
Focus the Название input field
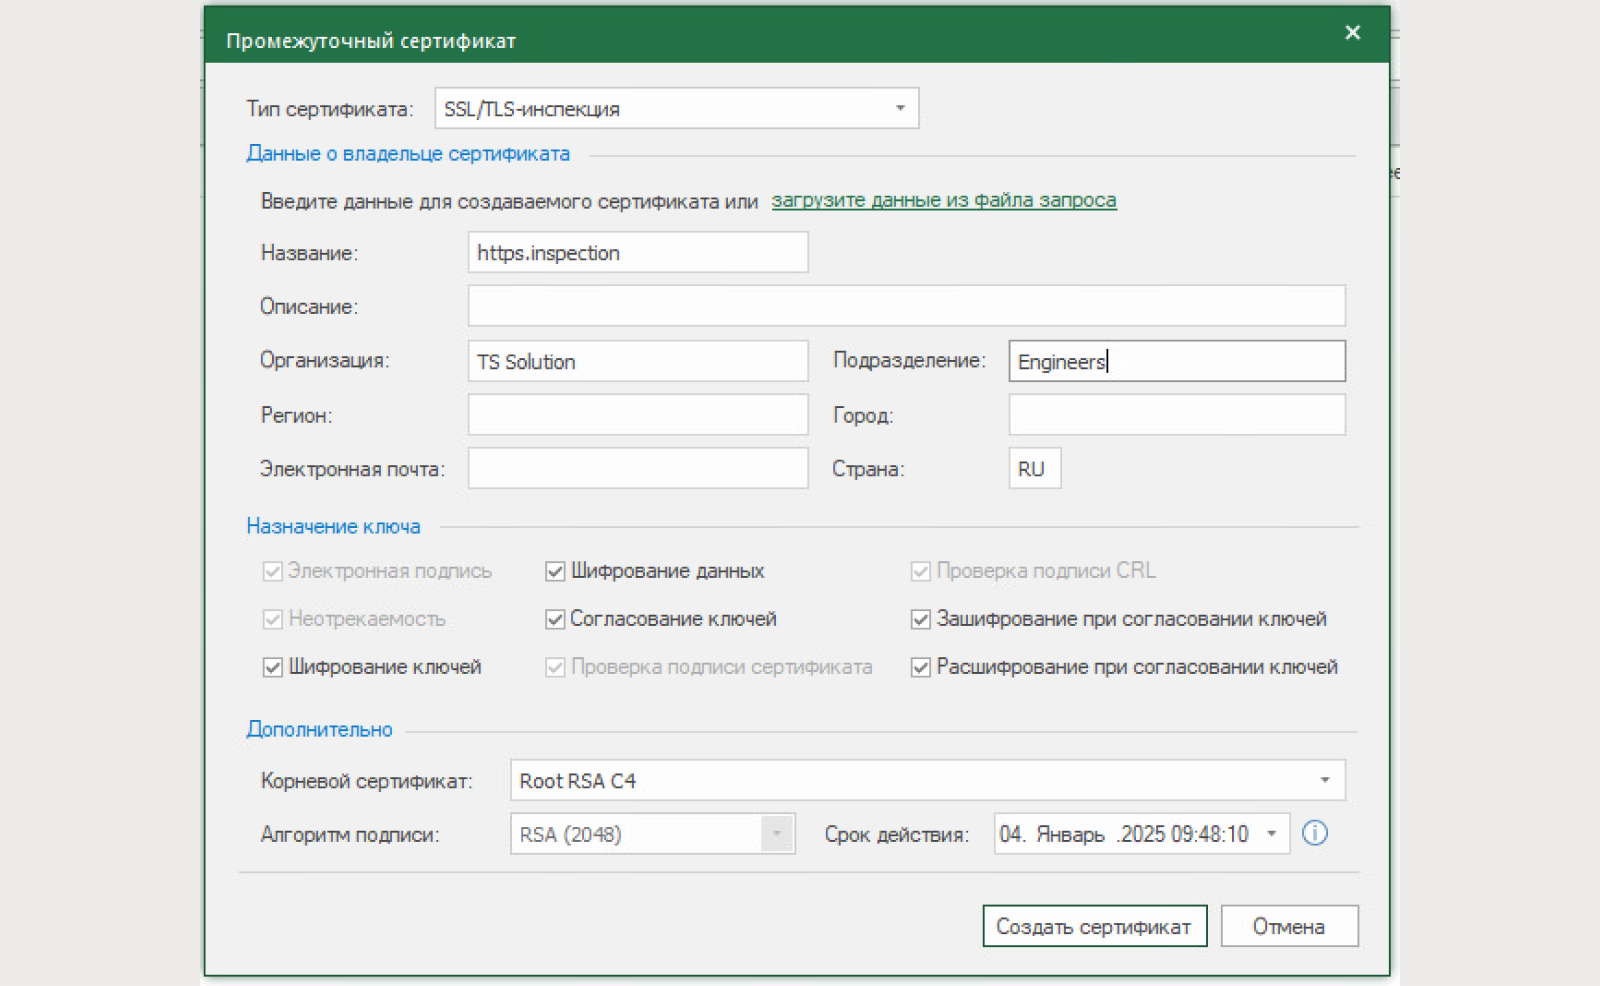638,252
